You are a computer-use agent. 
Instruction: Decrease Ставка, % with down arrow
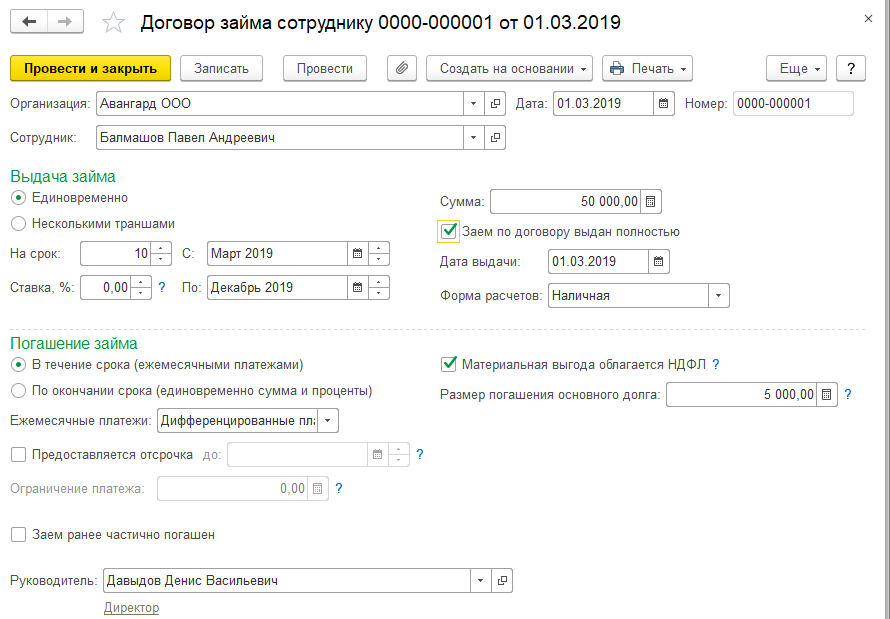coord(141,293)
